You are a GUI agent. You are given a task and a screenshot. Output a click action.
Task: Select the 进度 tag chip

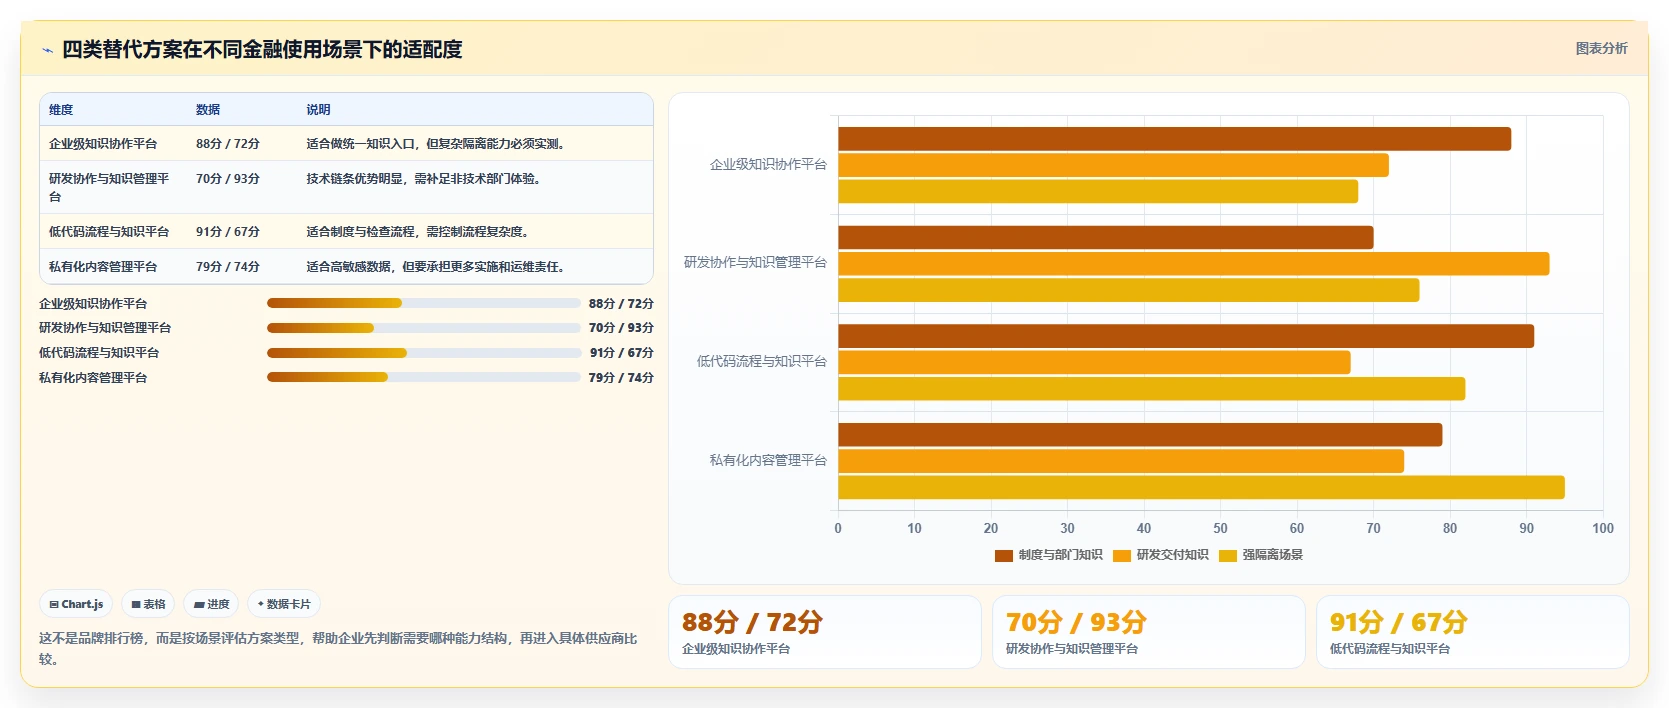pyautogui.click(x=211, y=604)
